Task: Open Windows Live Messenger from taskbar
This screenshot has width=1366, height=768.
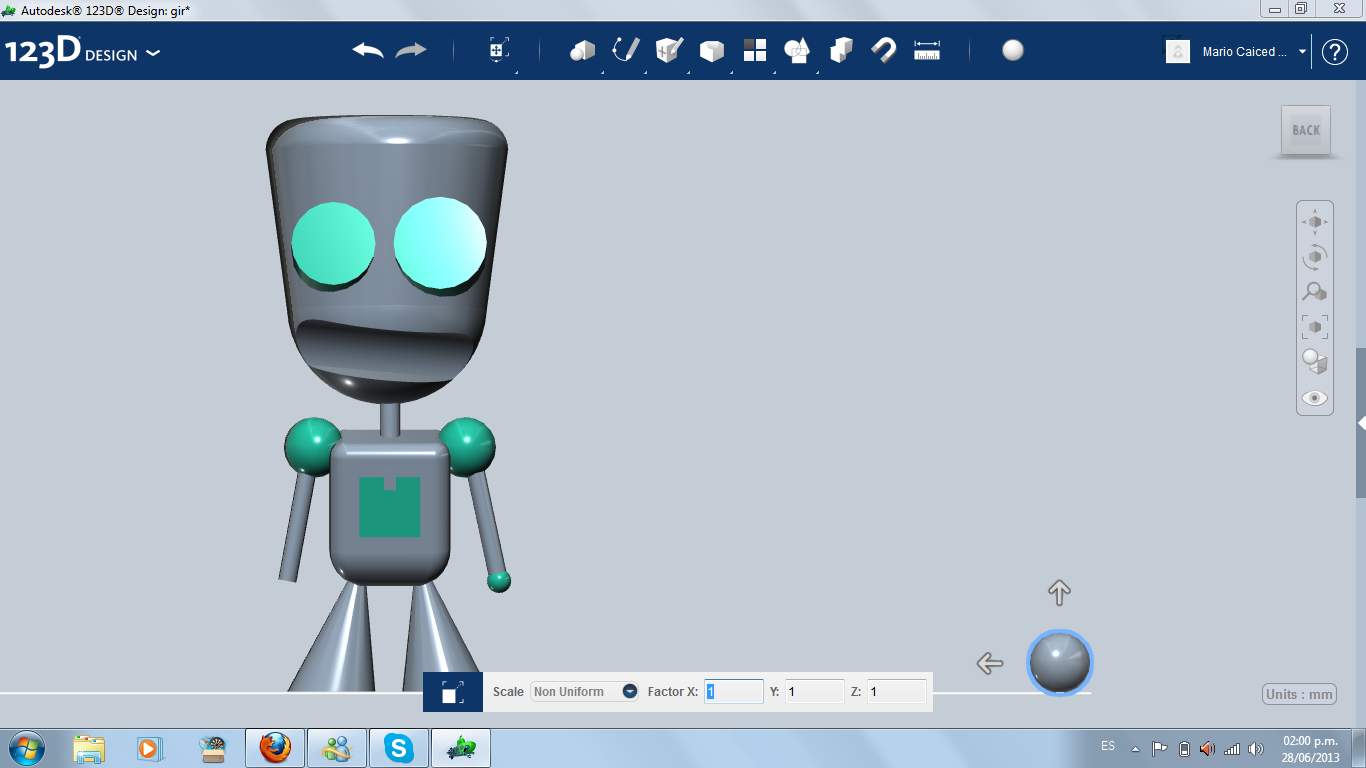Action: 336,748
